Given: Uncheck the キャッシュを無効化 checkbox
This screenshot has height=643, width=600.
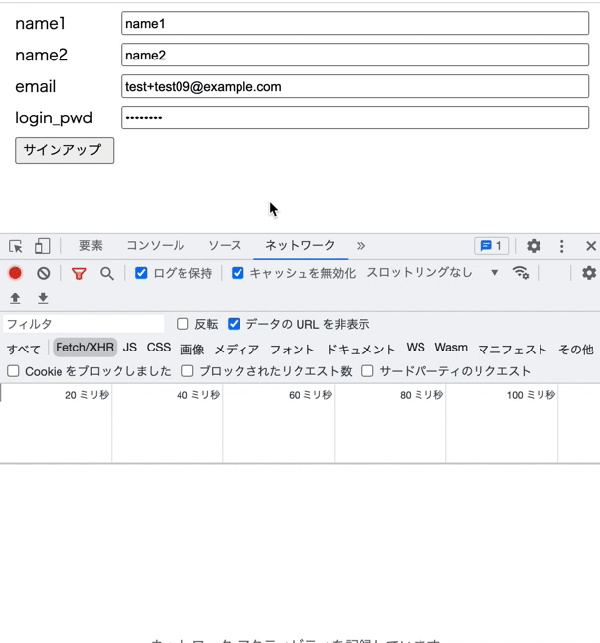Looking at the screenshot, I should 237,273.
